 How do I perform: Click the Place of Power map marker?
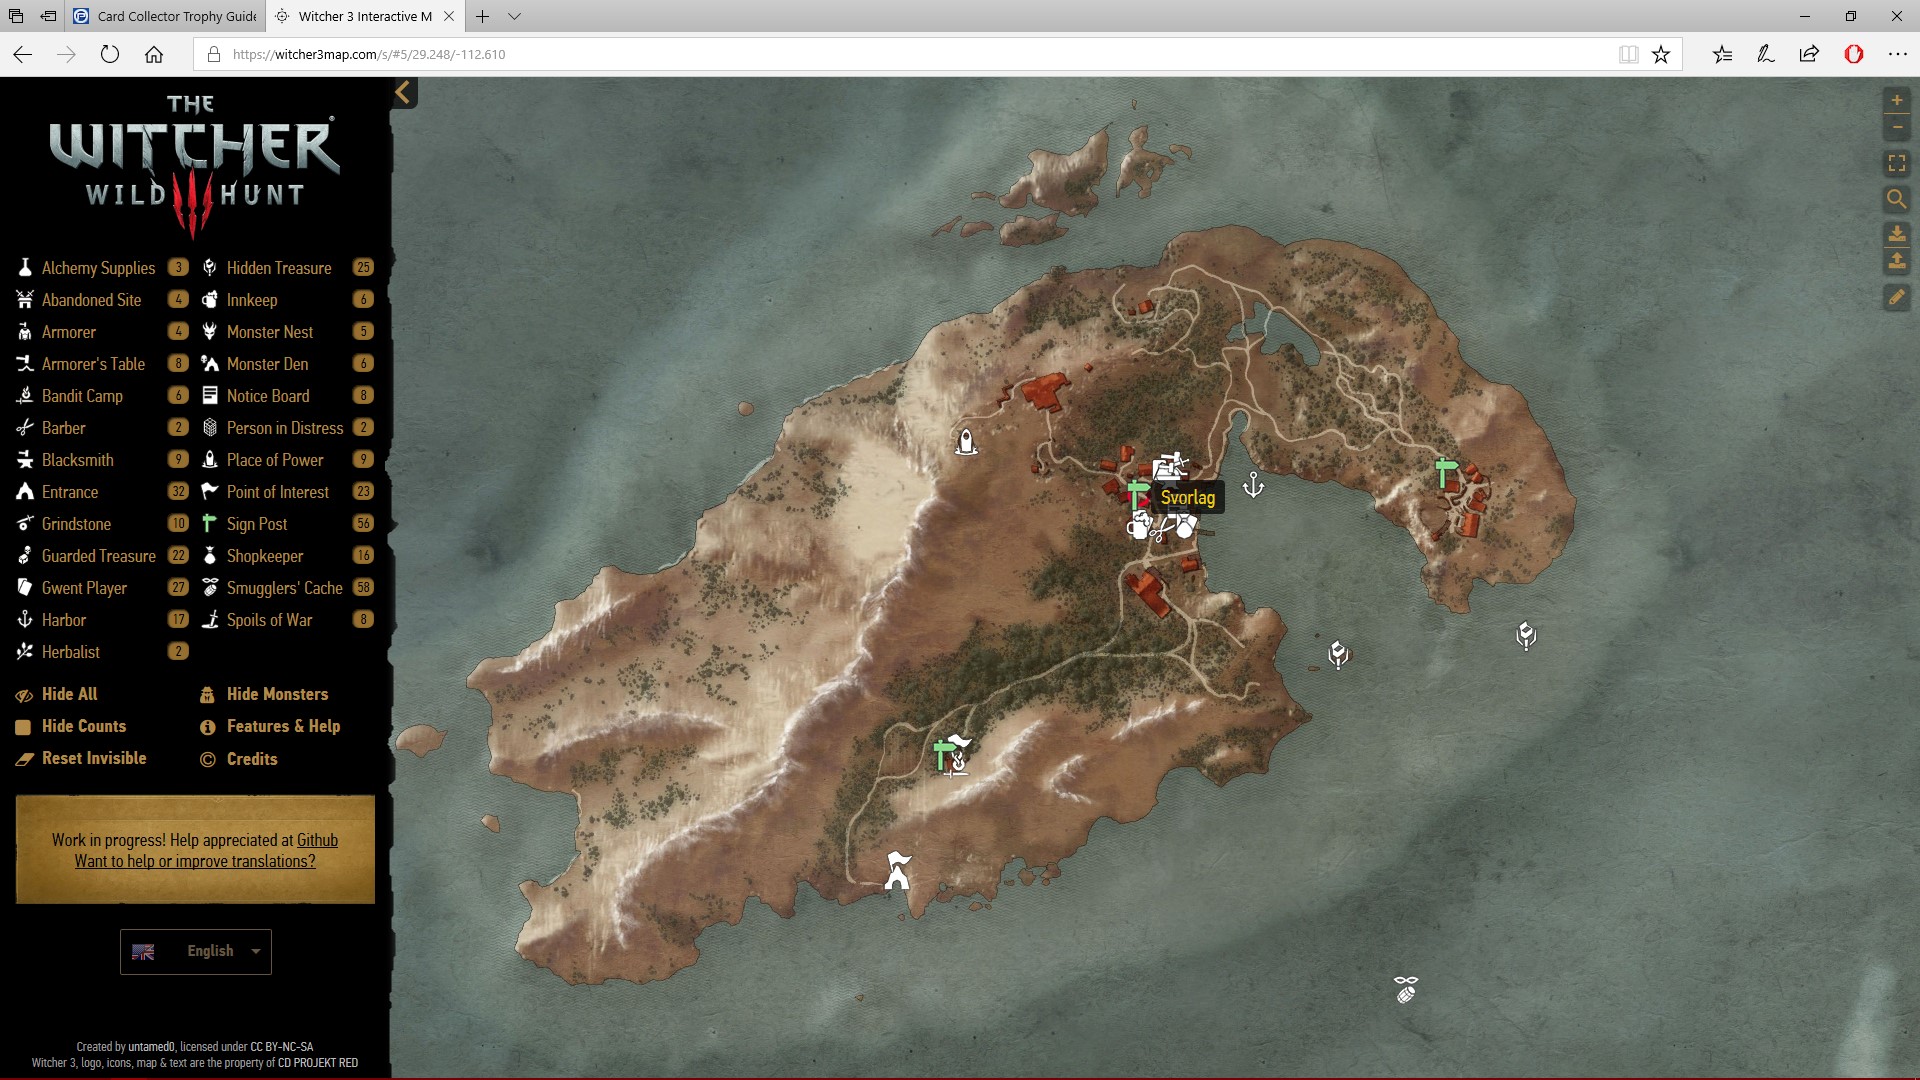(966, 441)
